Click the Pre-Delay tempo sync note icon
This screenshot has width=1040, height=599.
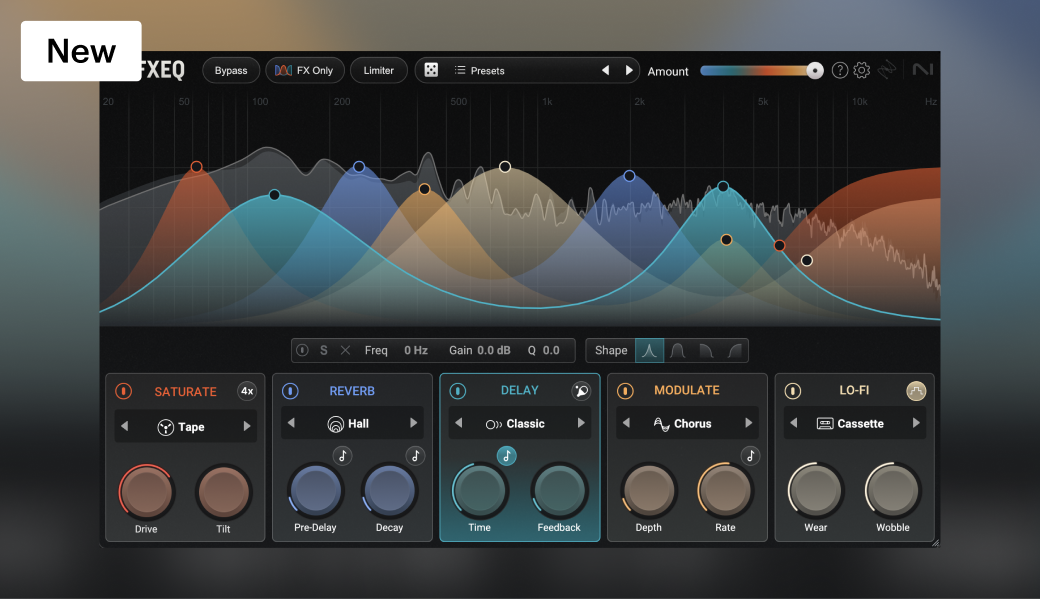click(342, 456)
